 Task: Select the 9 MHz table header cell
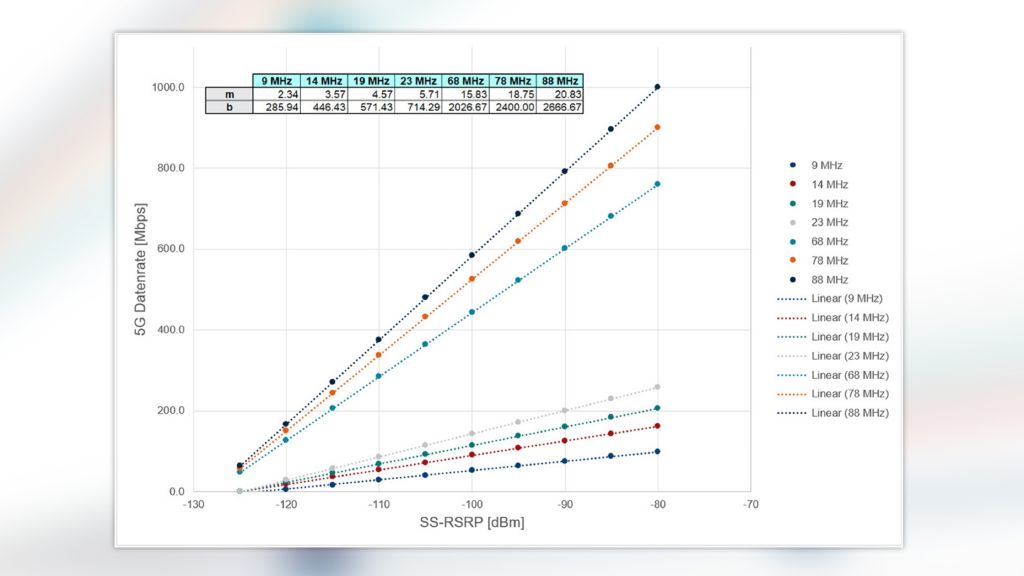coord(276,80)
